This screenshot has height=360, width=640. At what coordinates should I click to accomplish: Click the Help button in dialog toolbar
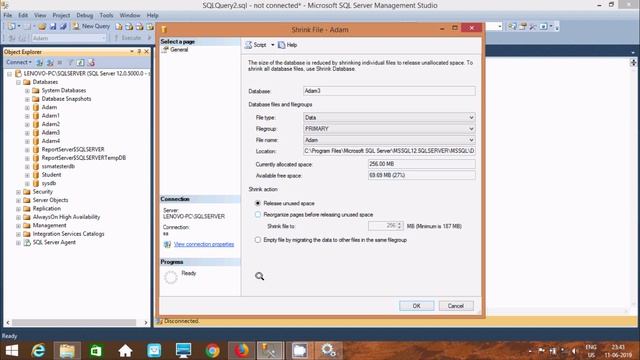point(288,45)
